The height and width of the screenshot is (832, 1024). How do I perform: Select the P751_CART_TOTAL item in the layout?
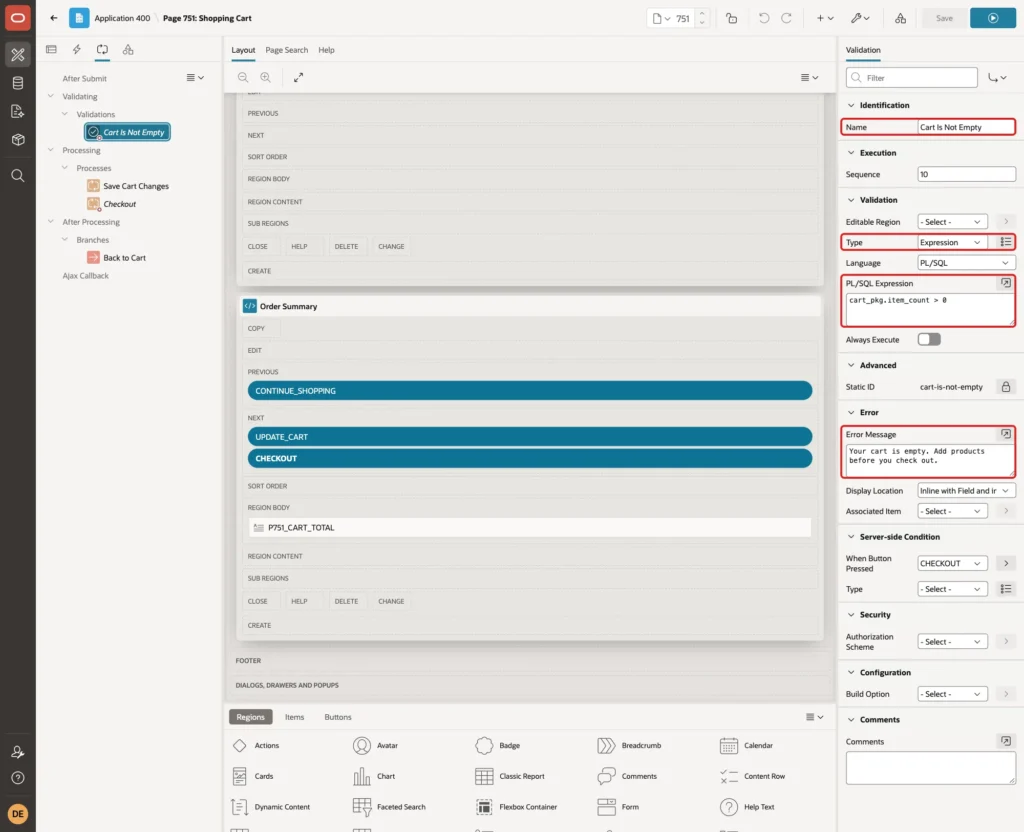click(x=530, y=528)
